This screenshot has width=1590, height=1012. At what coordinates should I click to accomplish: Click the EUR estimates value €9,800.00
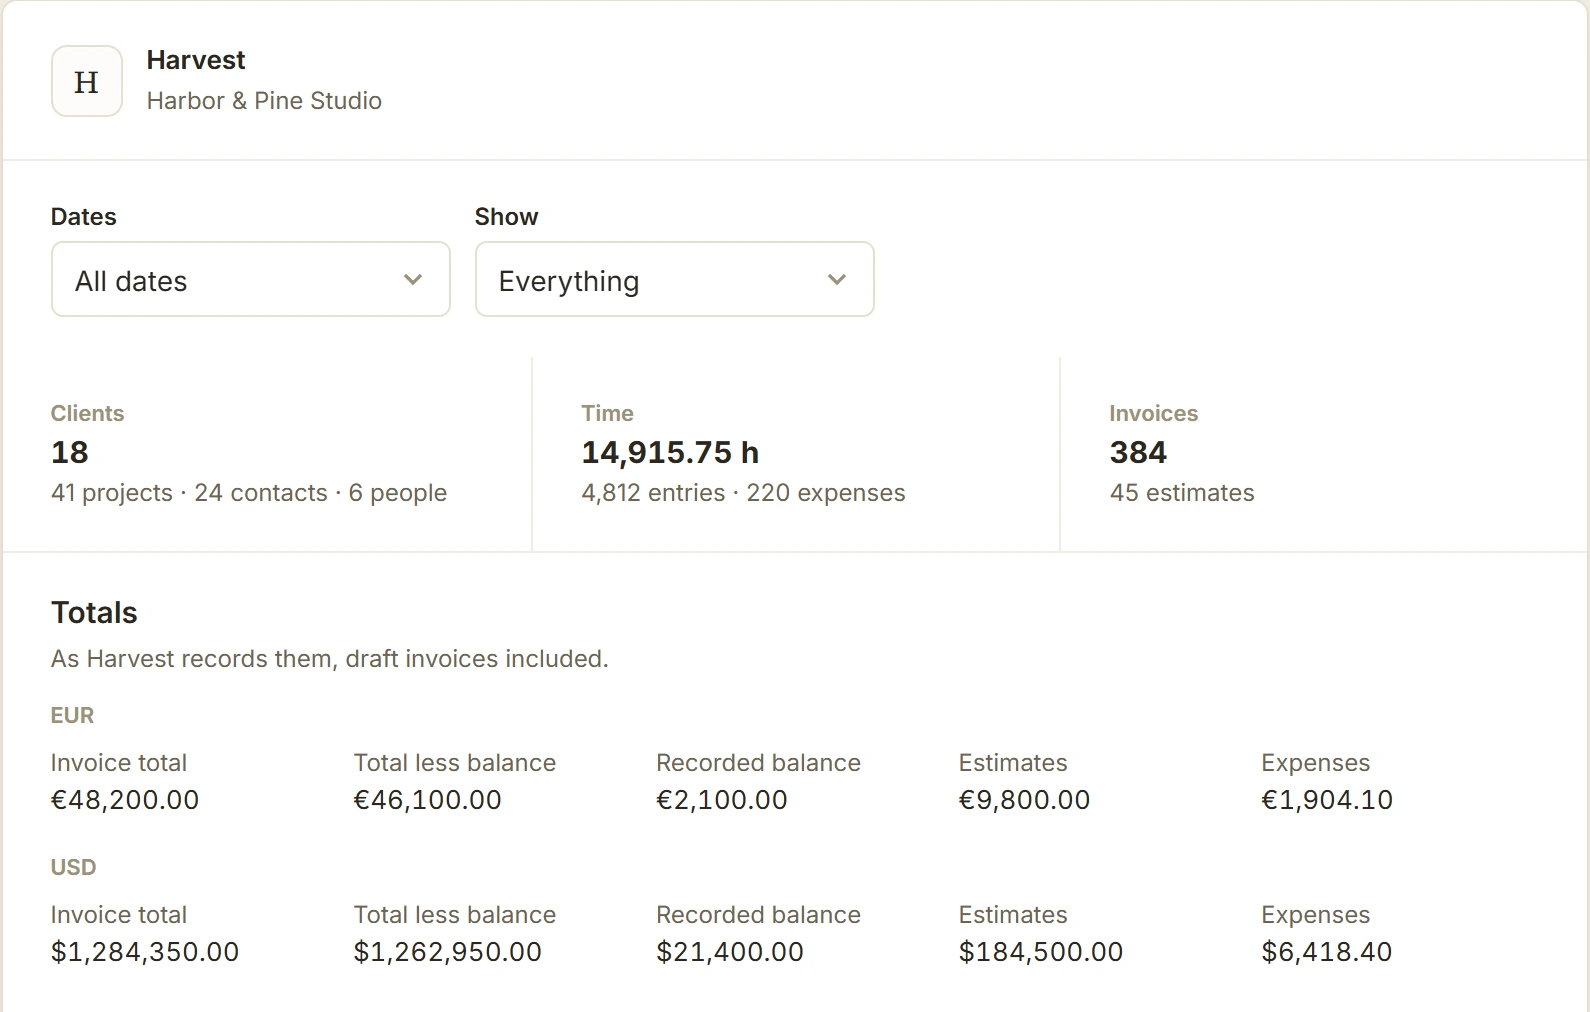click(x=1024, y=800)
